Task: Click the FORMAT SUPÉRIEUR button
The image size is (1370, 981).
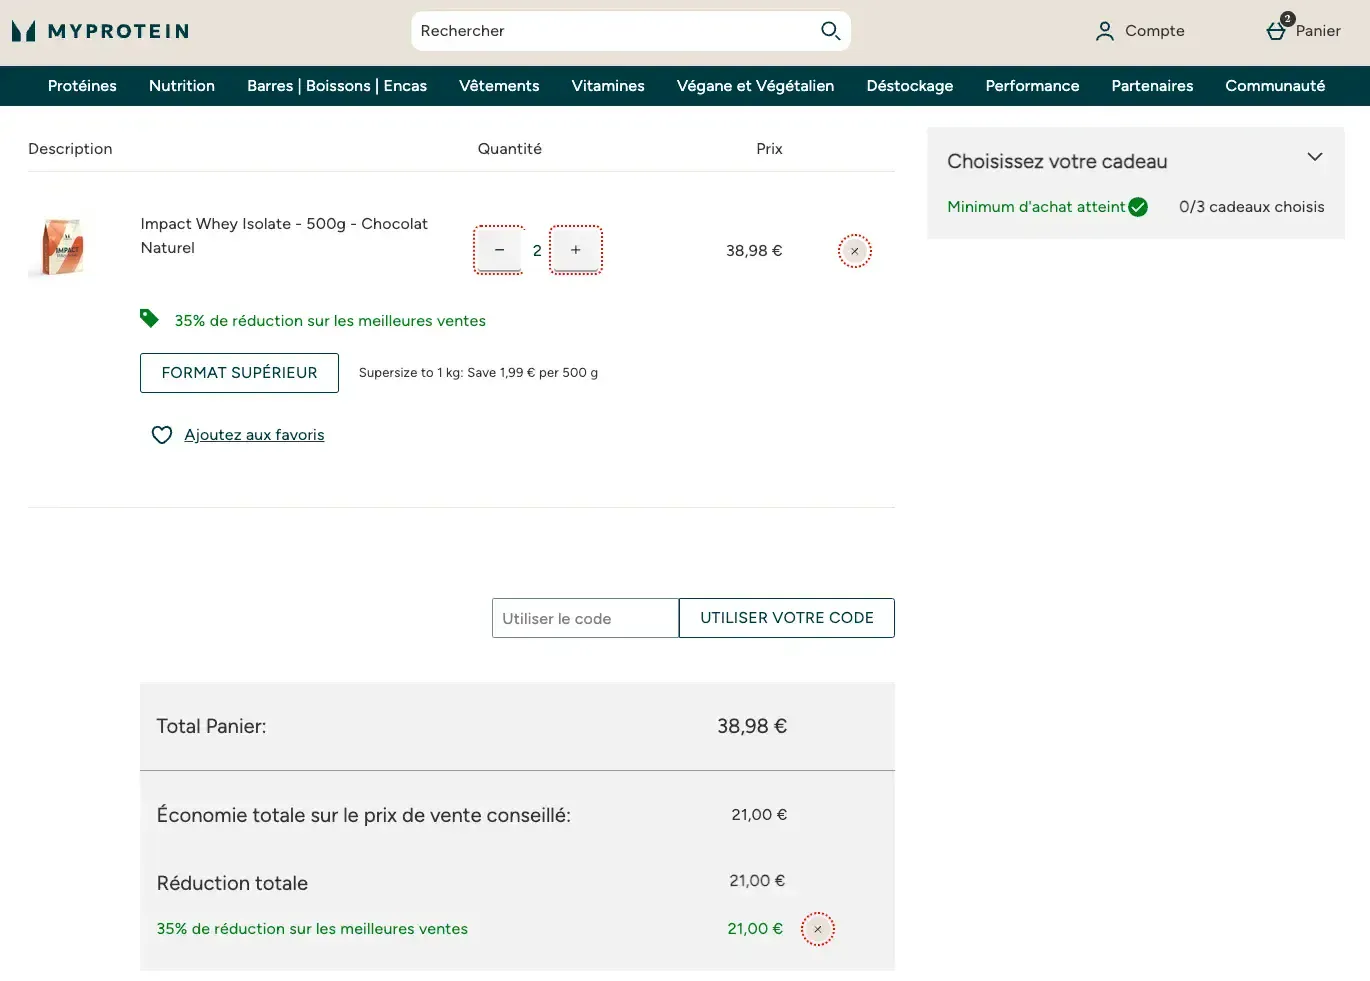Action: coord(239,373)
